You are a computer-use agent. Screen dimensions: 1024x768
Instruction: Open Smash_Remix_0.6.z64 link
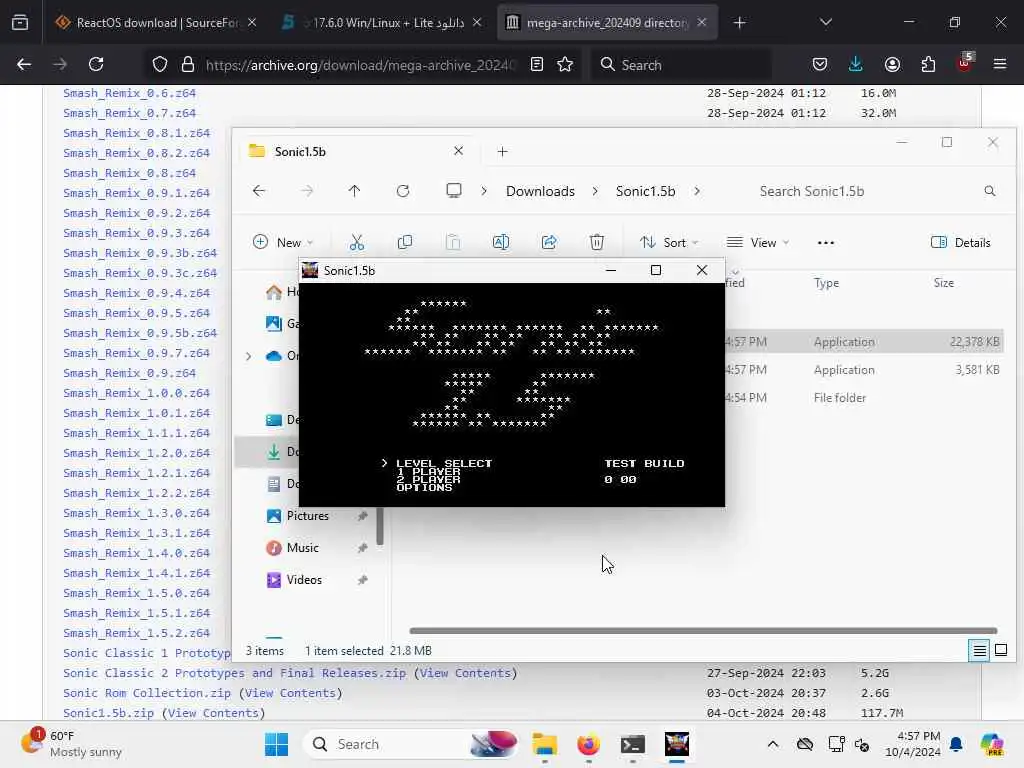click(x=129, y=93)
